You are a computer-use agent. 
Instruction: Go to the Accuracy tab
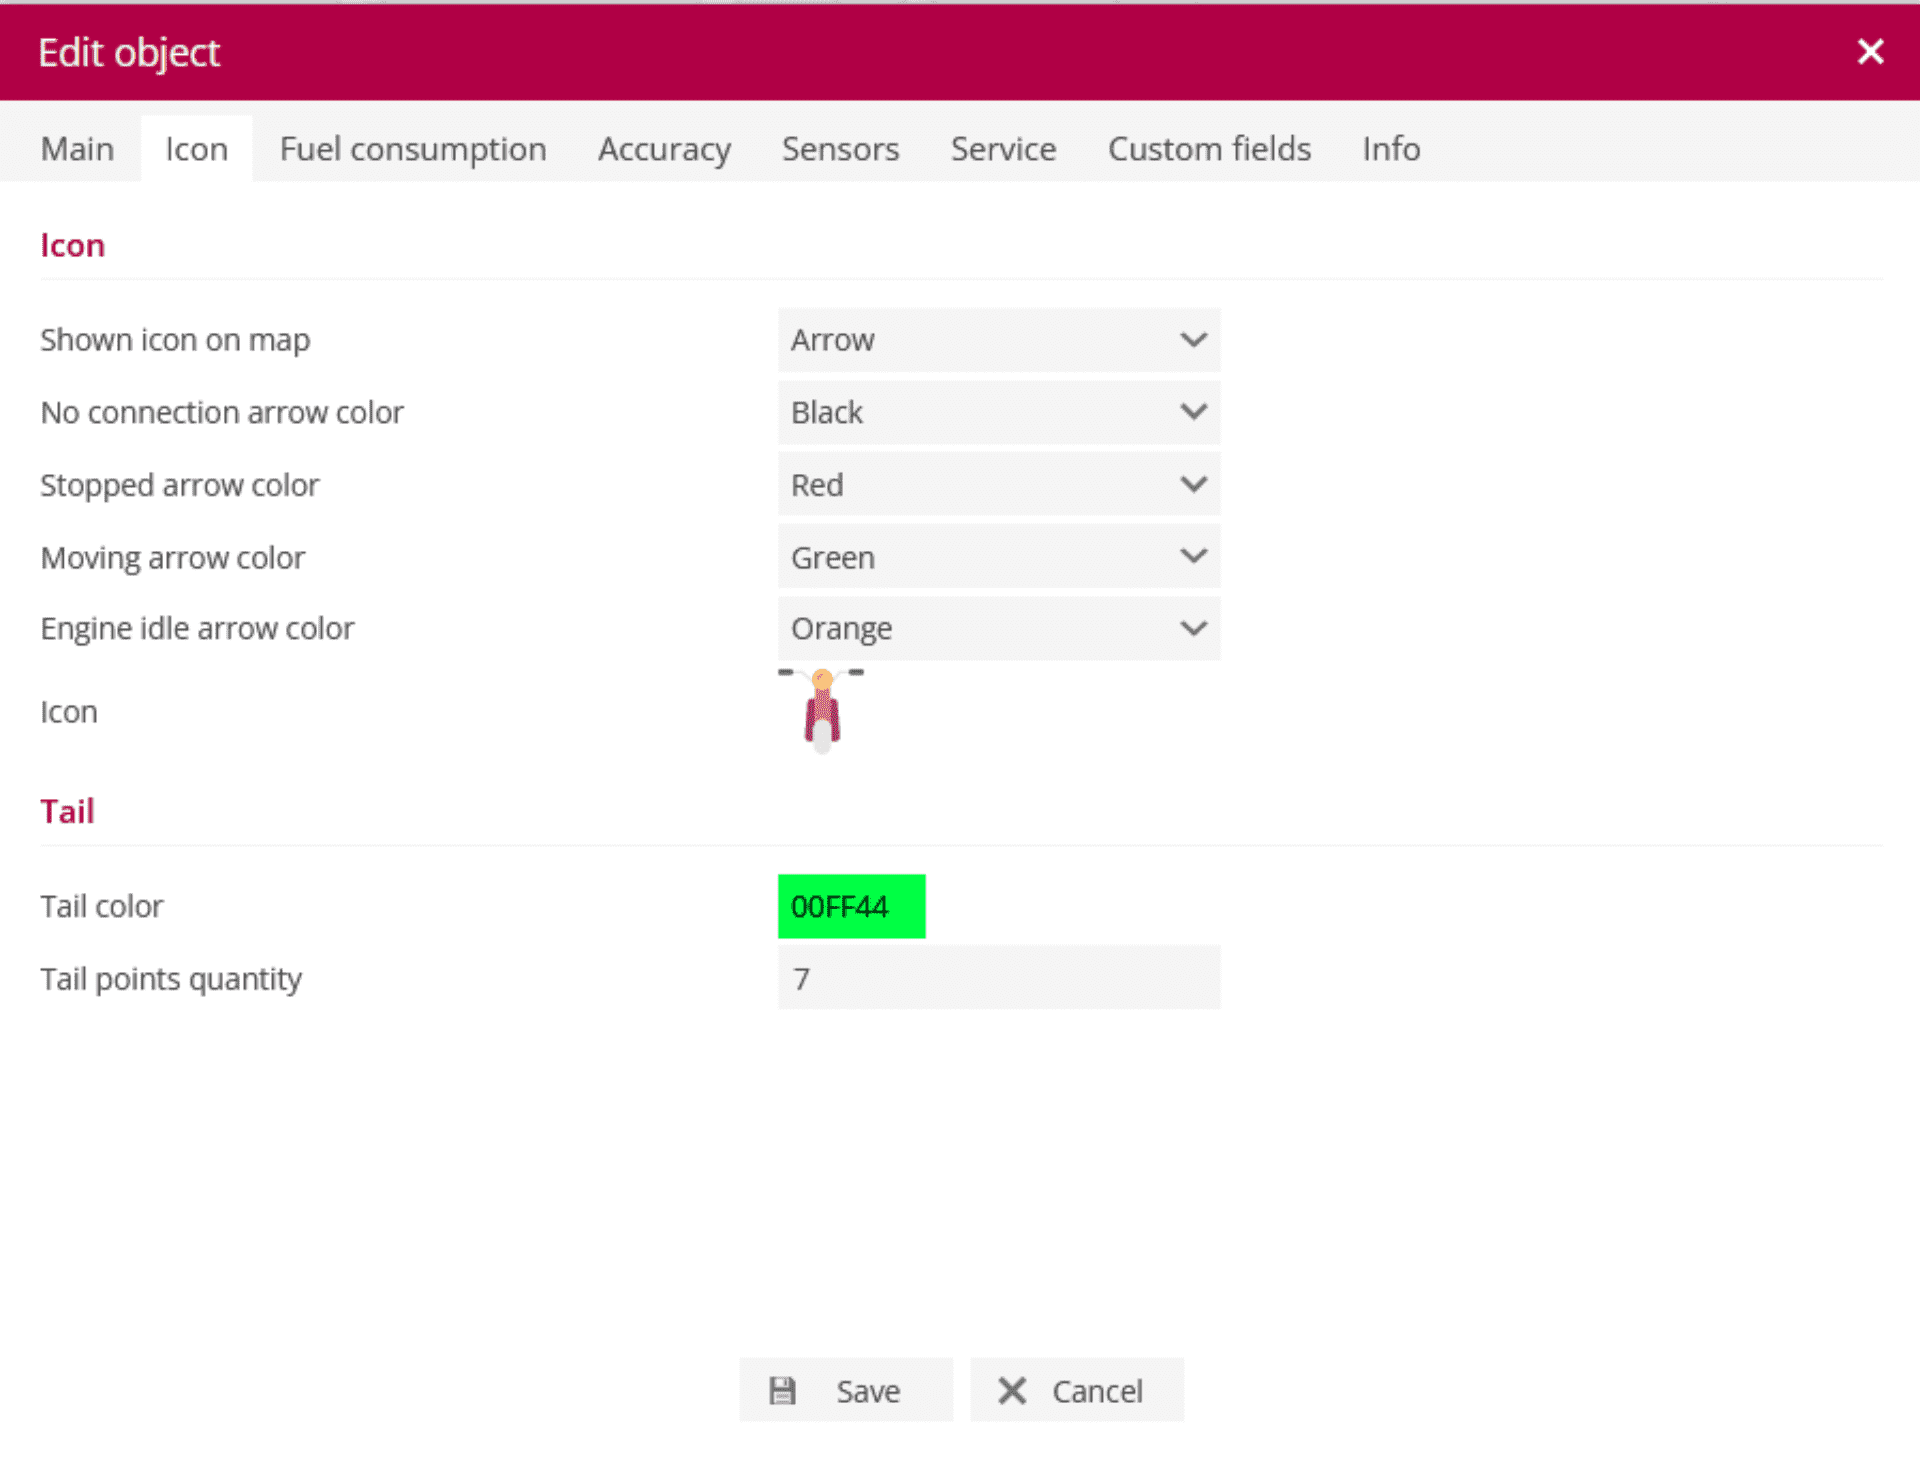coord(664,149)
